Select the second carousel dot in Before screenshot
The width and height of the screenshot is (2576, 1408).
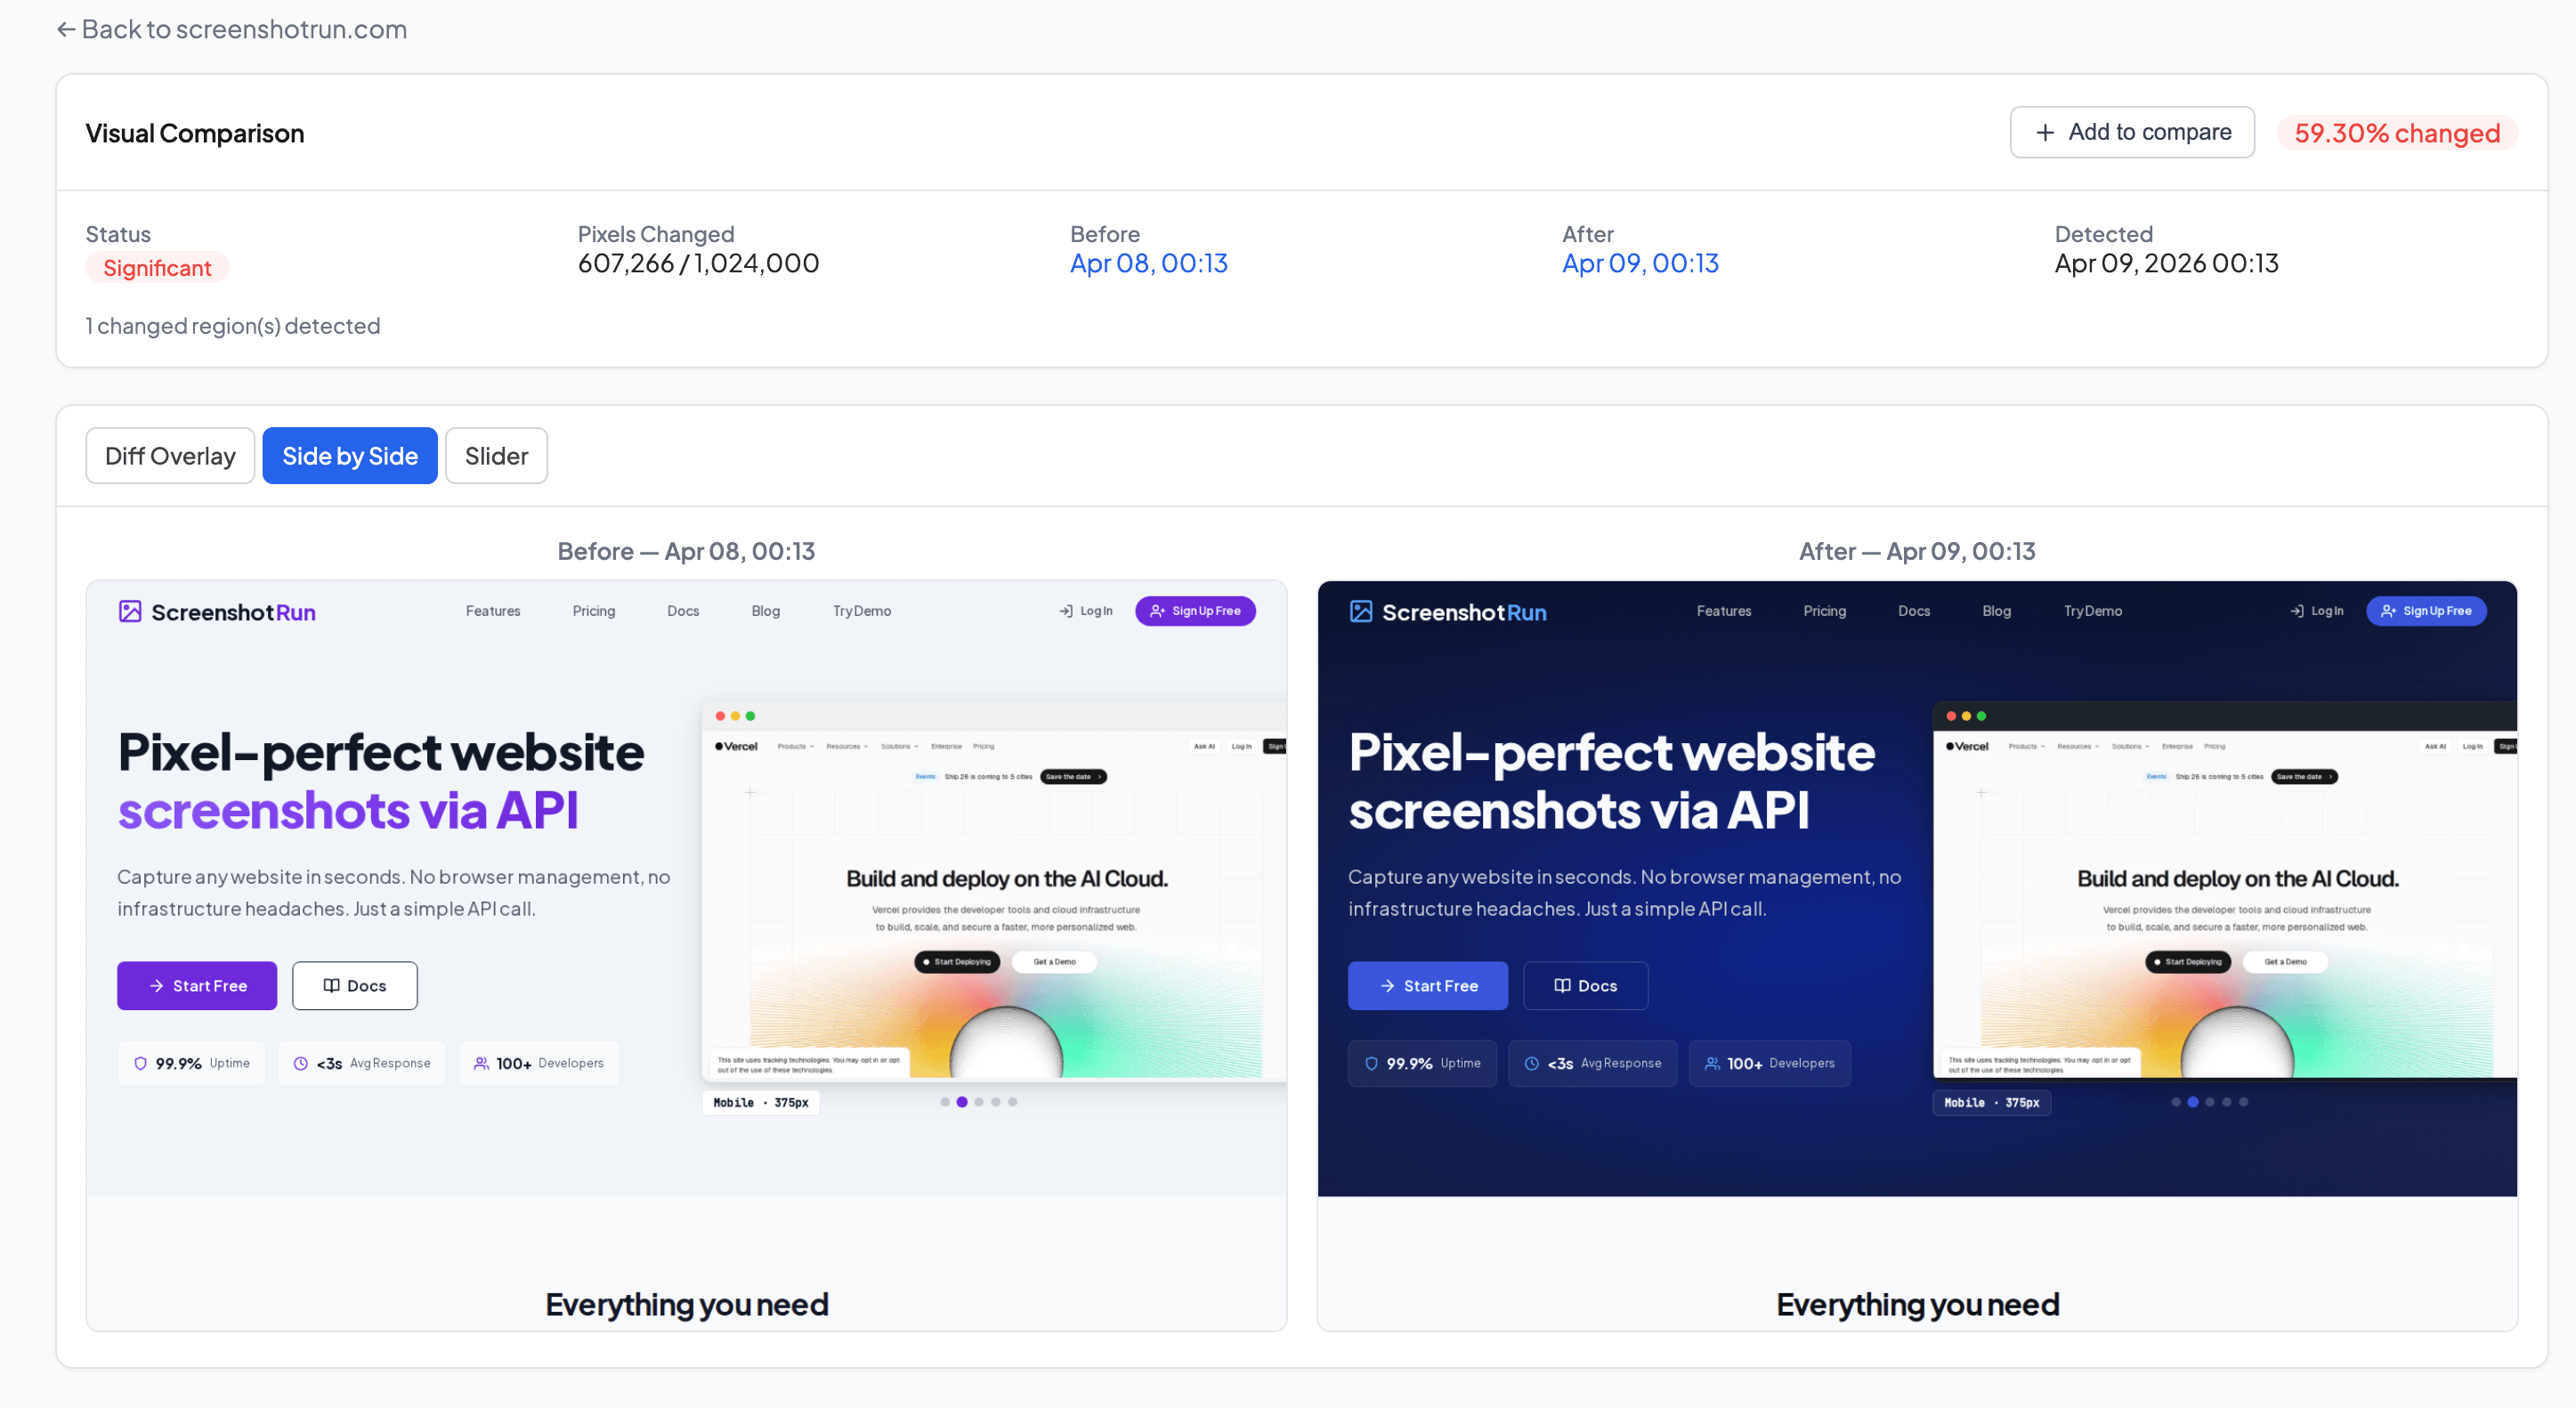pos(962,1101)
